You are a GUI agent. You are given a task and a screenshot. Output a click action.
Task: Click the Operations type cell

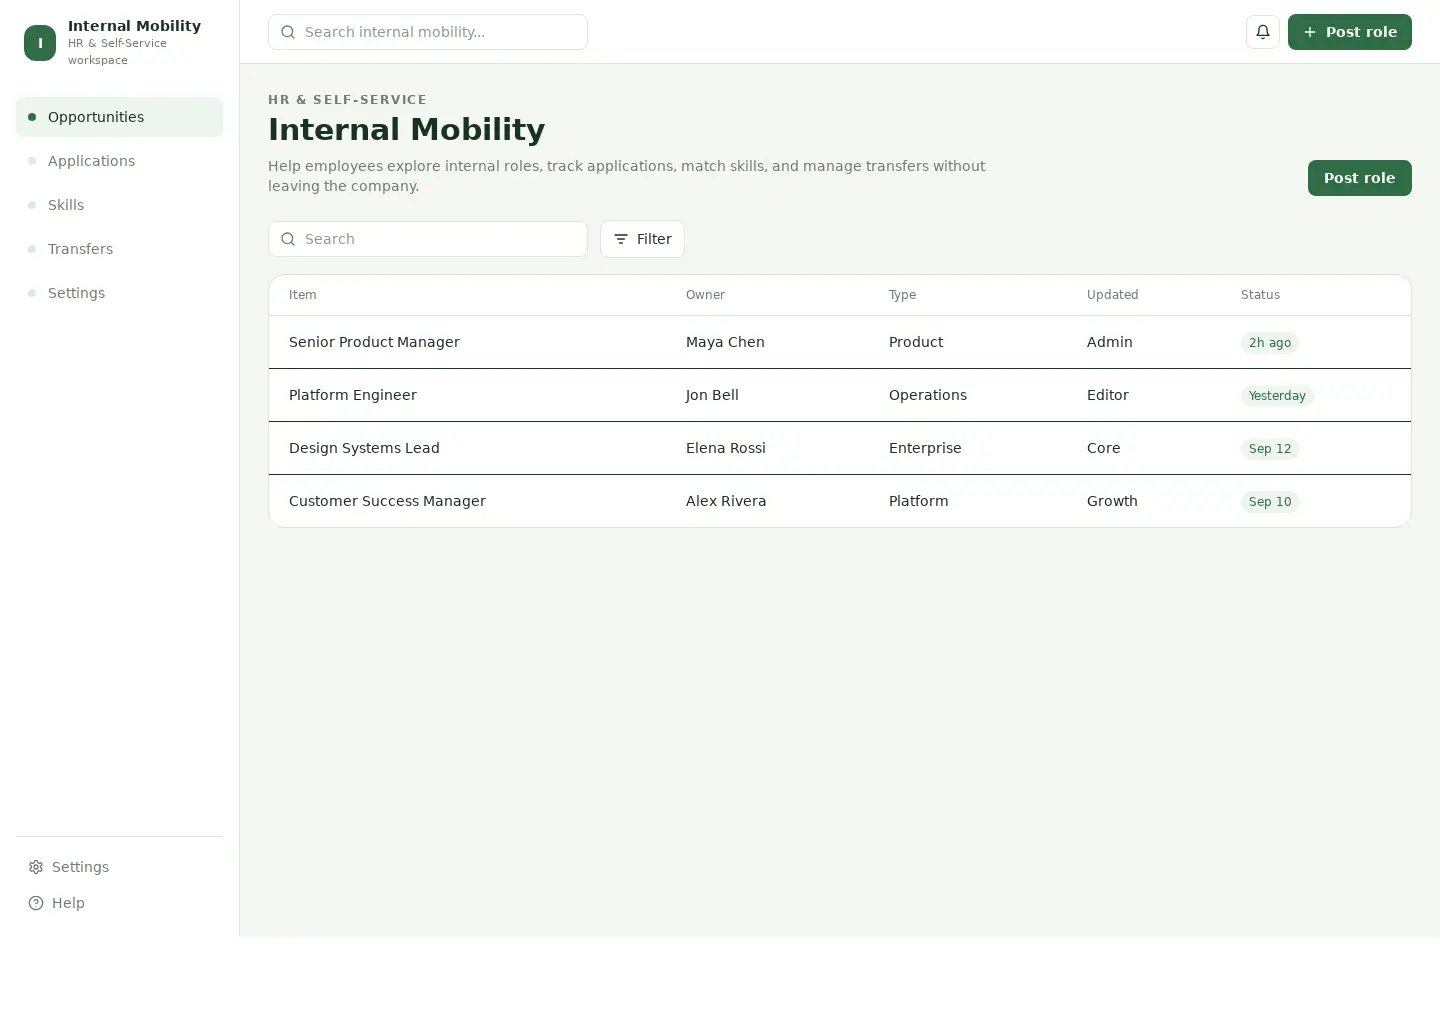pos(928,395)
